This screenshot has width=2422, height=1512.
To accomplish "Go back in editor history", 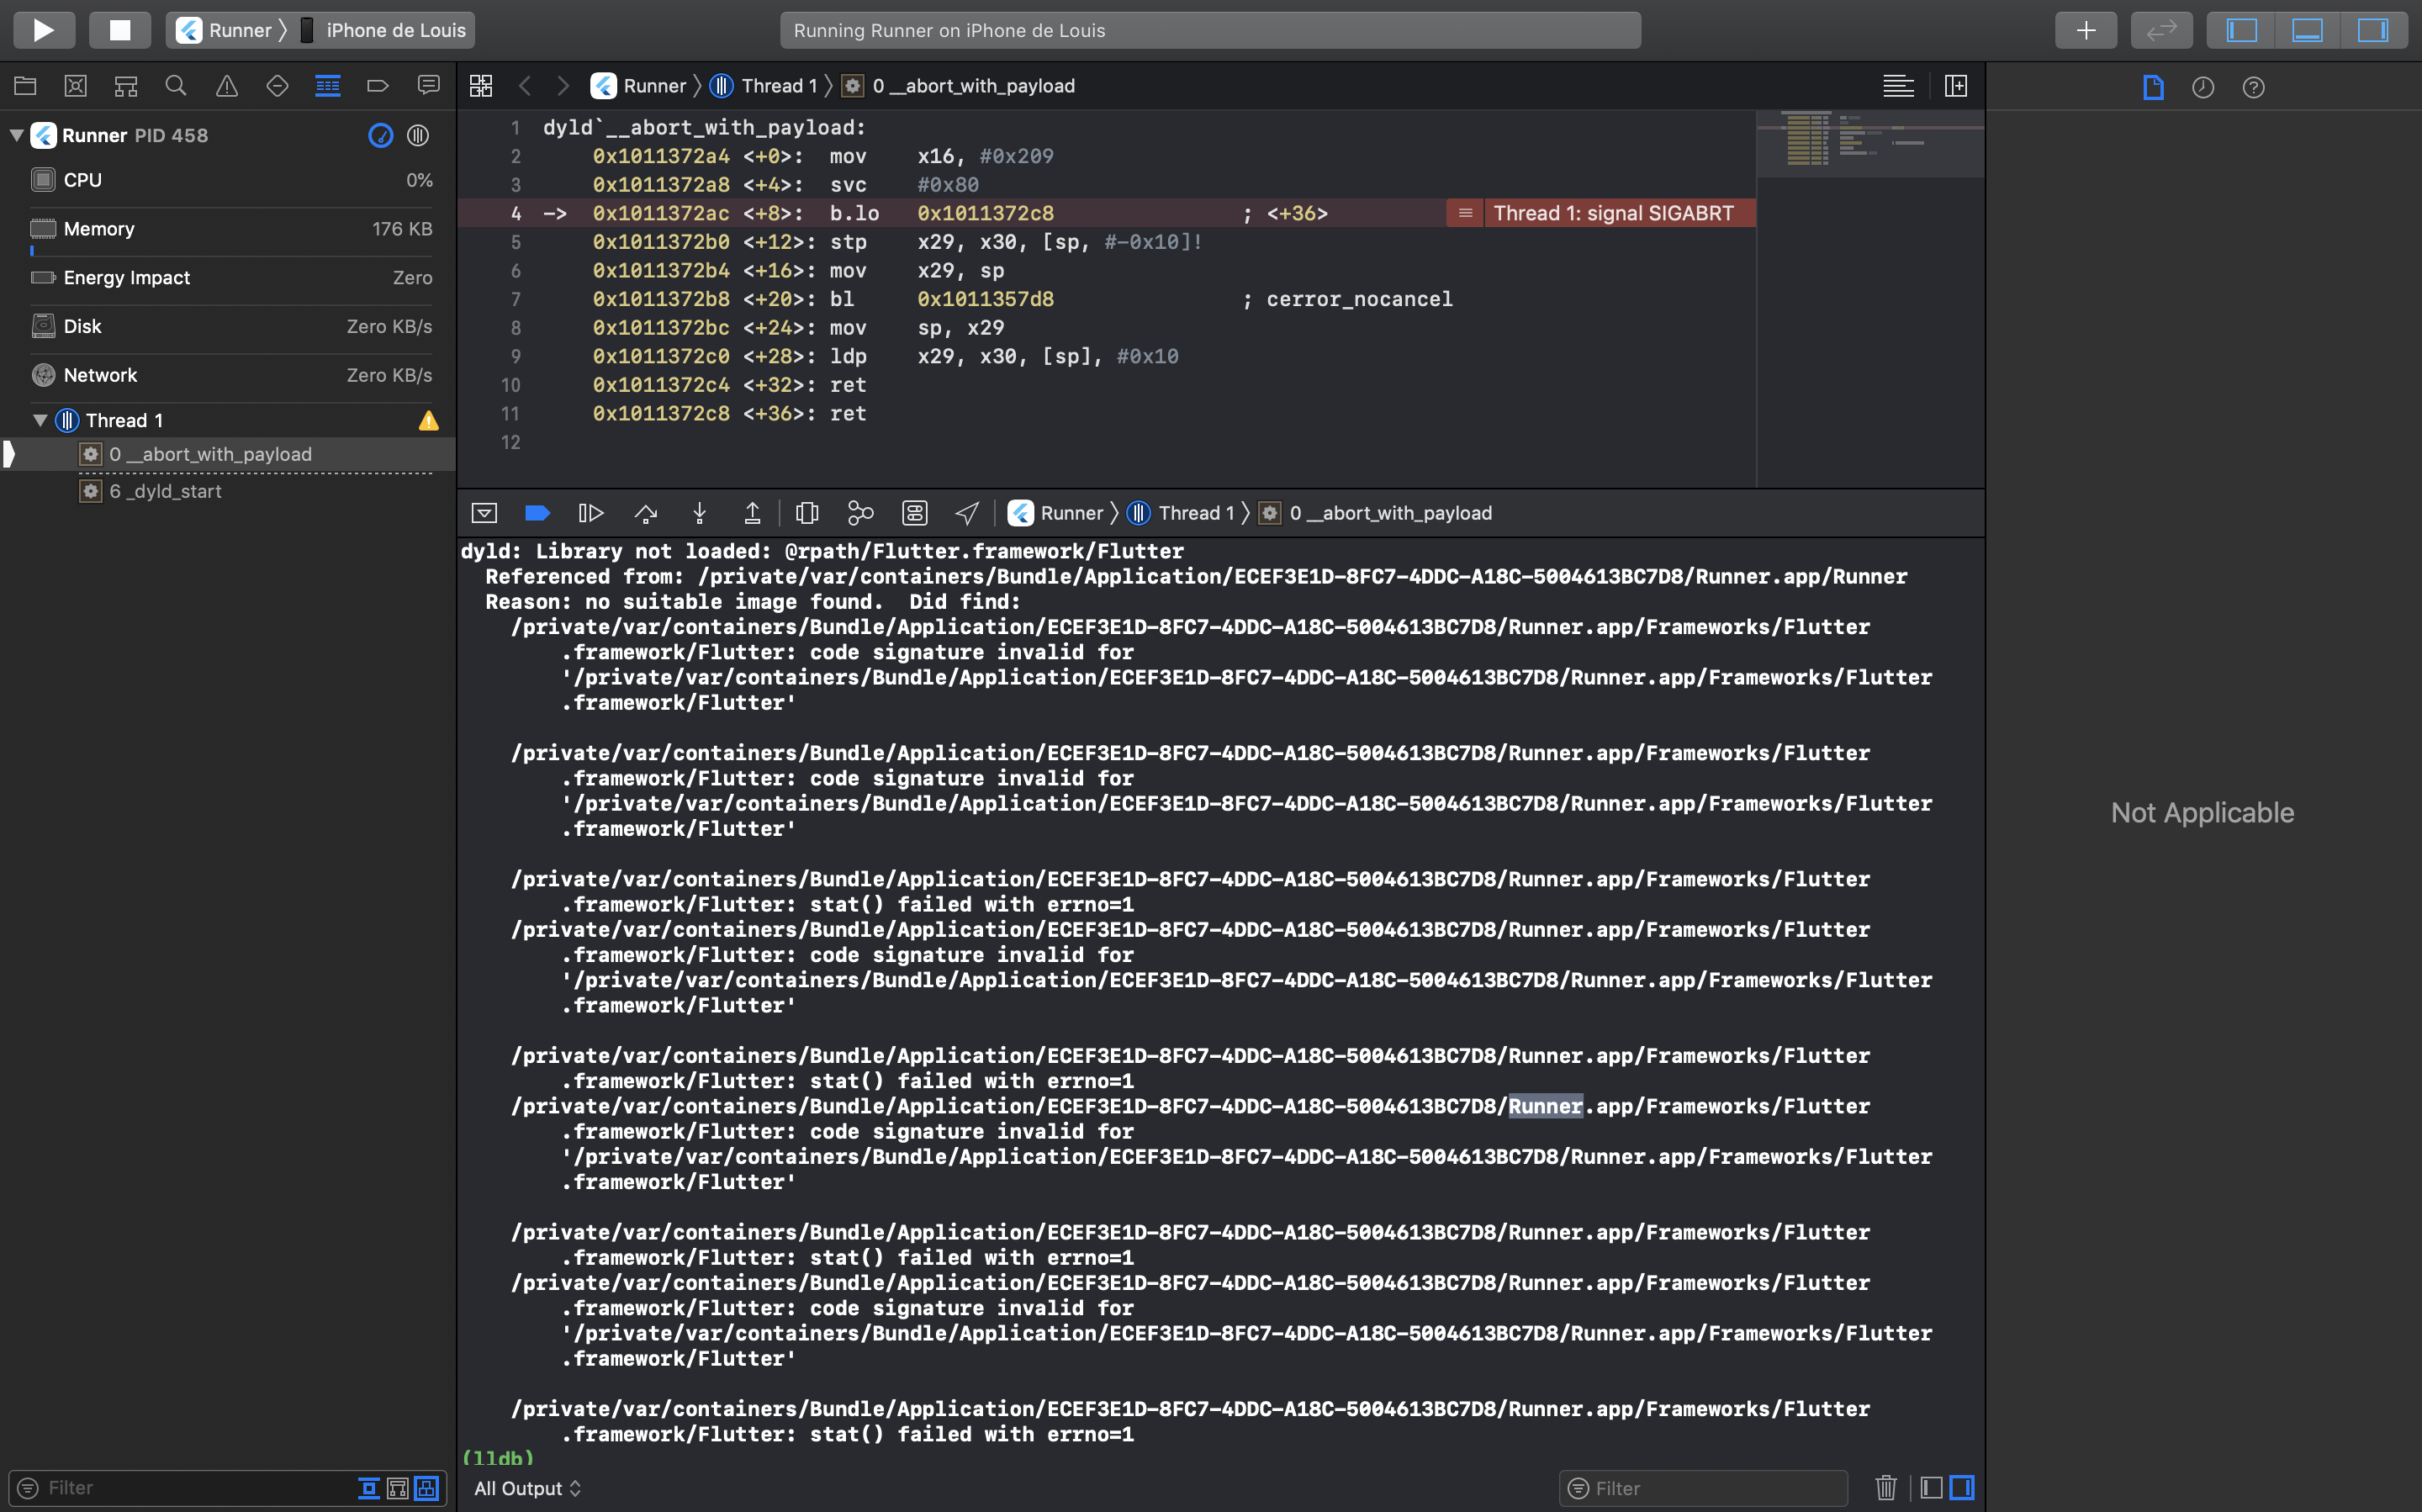I will (525, 86).
